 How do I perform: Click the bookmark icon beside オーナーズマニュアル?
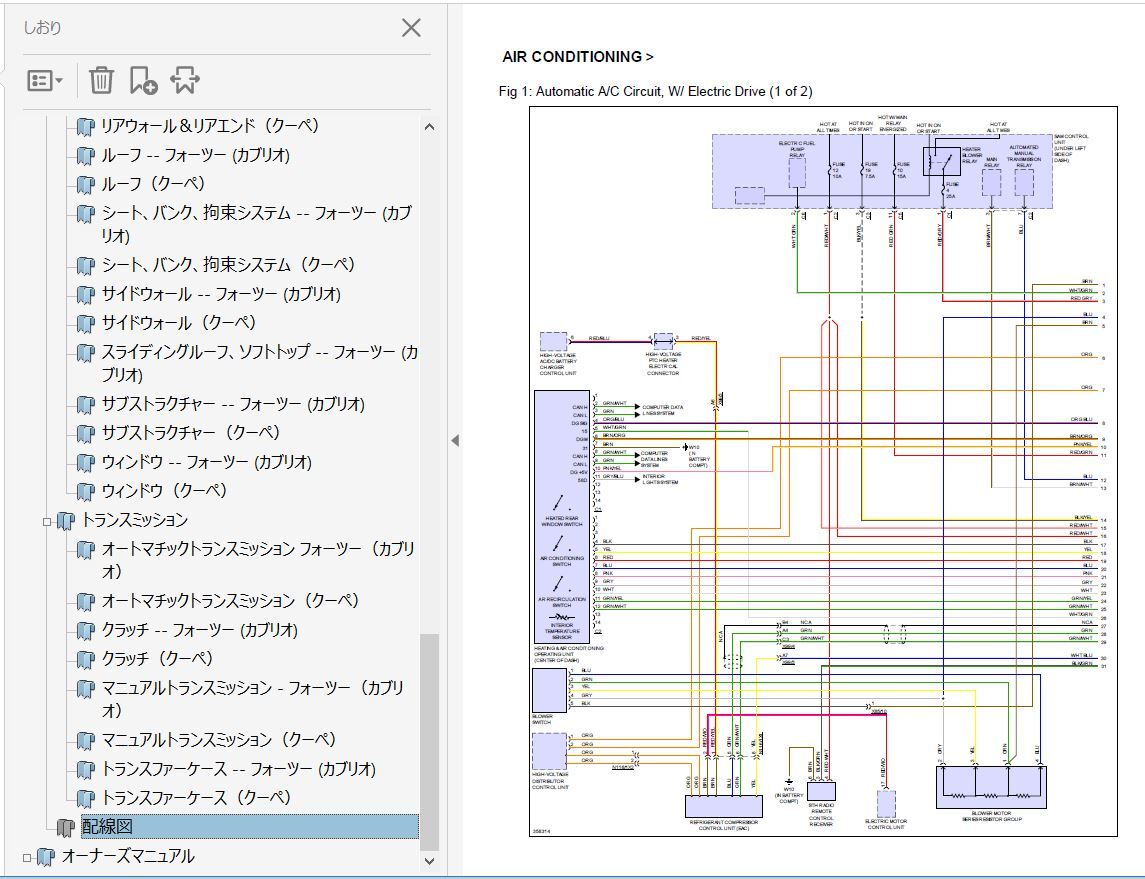tap(46, 857)
